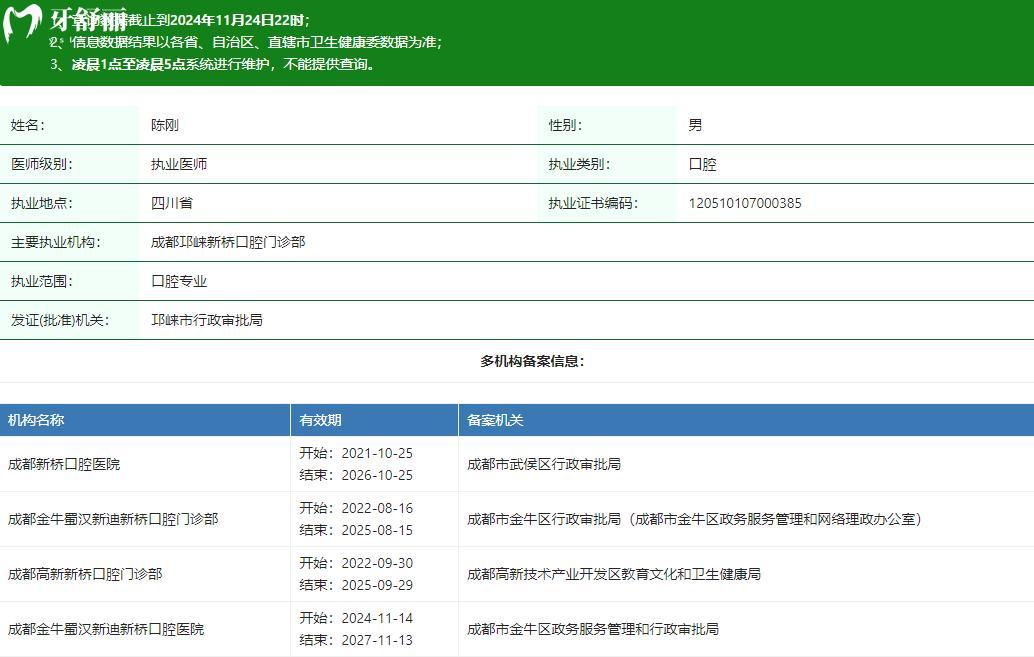Select the 口腔专业 value
Image resolution: width=1034 pixels, height=657 pixels.
pyautogui.click(x=179, y=280)
